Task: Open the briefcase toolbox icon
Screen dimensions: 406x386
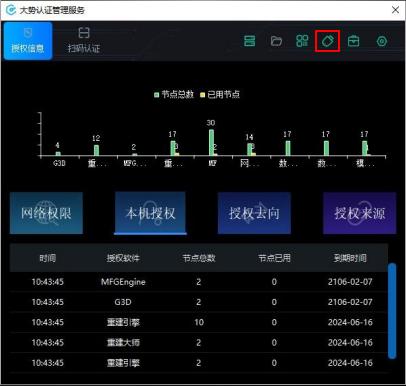Action: click(x=353, y=41)
